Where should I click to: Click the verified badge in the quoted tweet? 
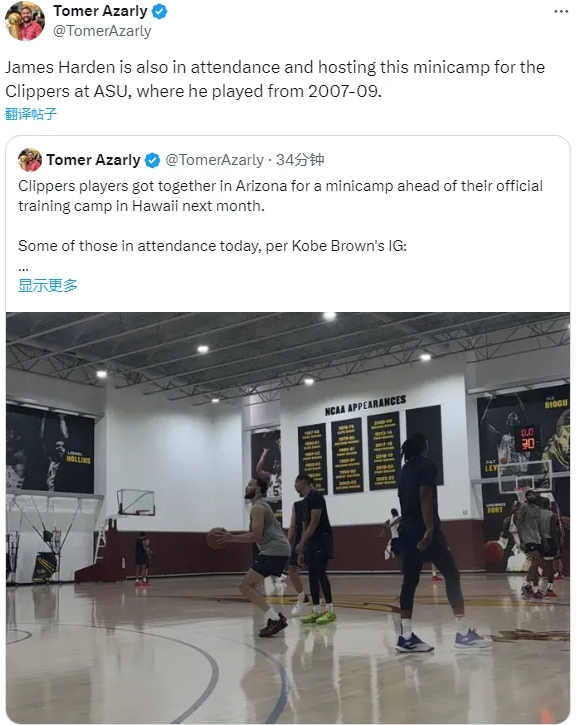point(153,160)
